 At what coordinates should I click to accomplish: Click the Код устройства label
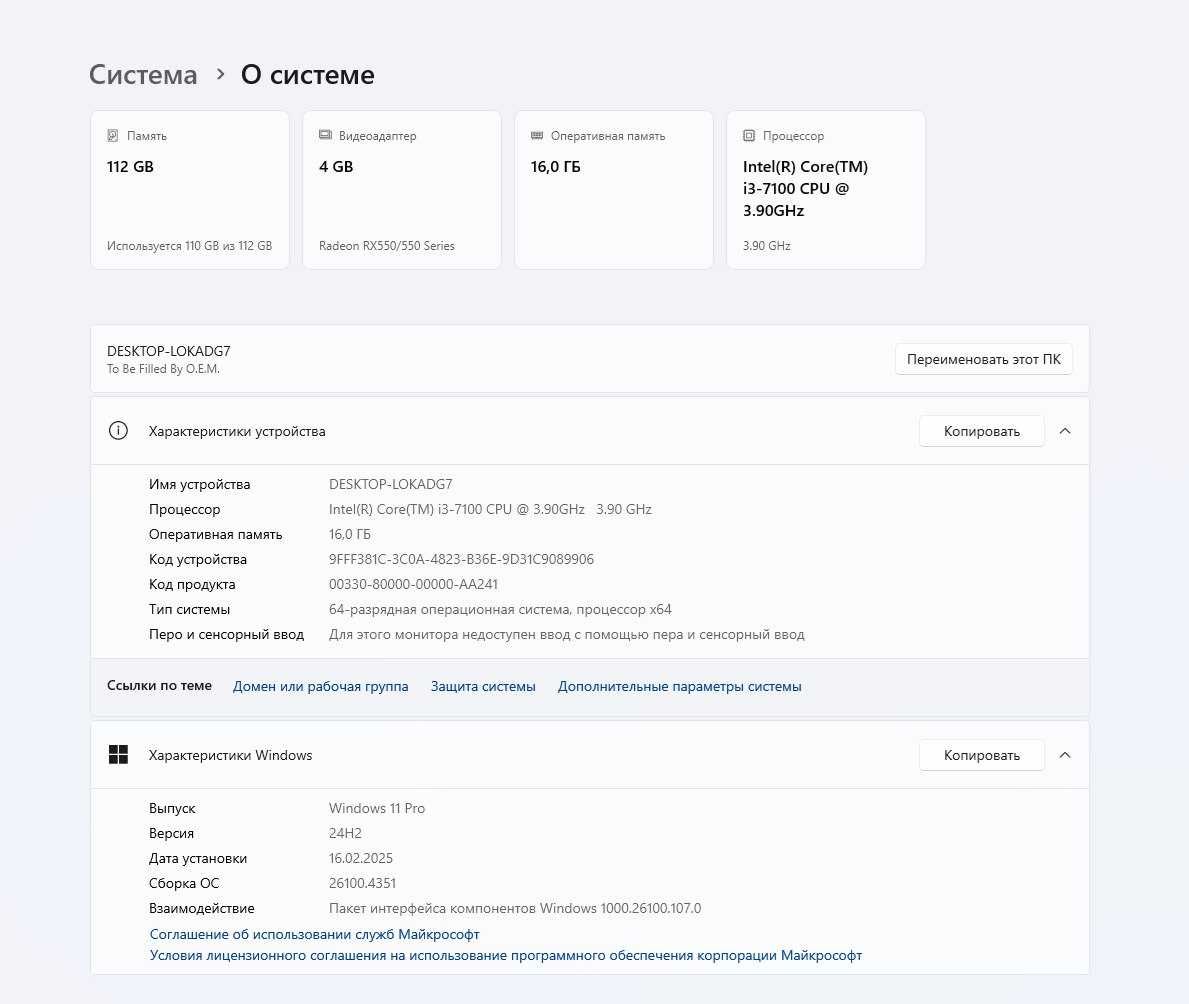point(198,560)
